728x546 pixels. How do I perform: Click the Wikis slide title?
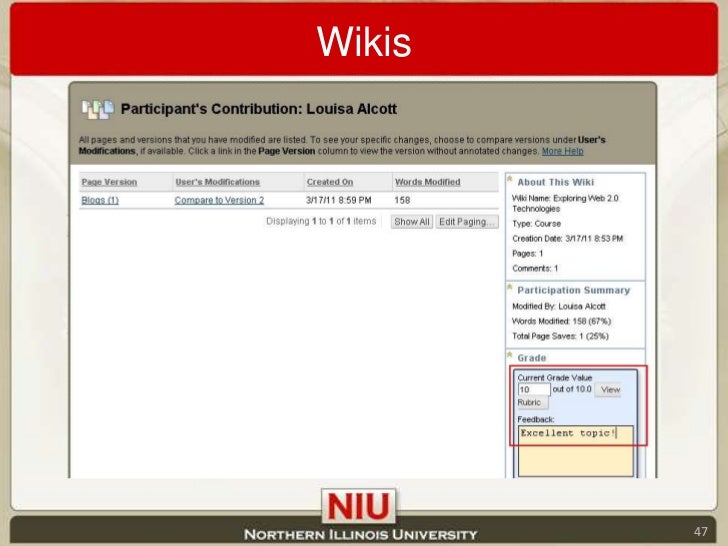tap(364, 41)
